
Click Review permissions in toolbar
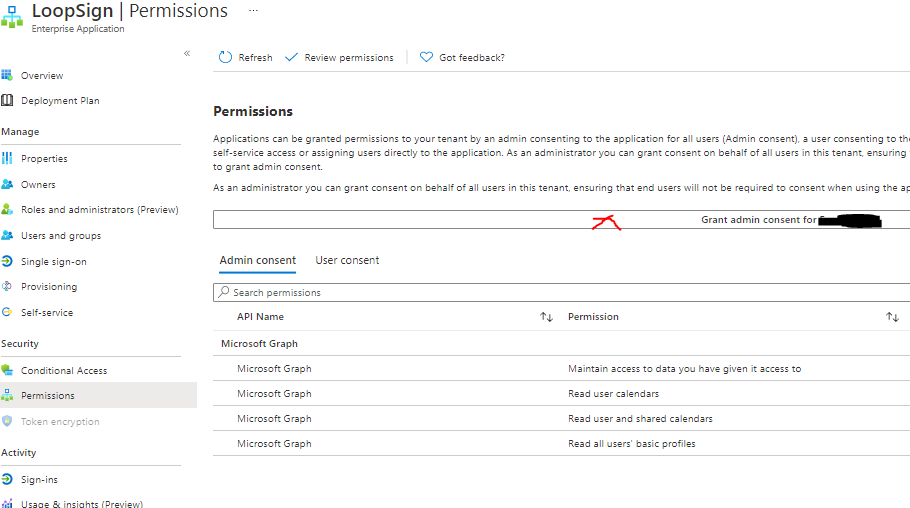pos(340,57)
